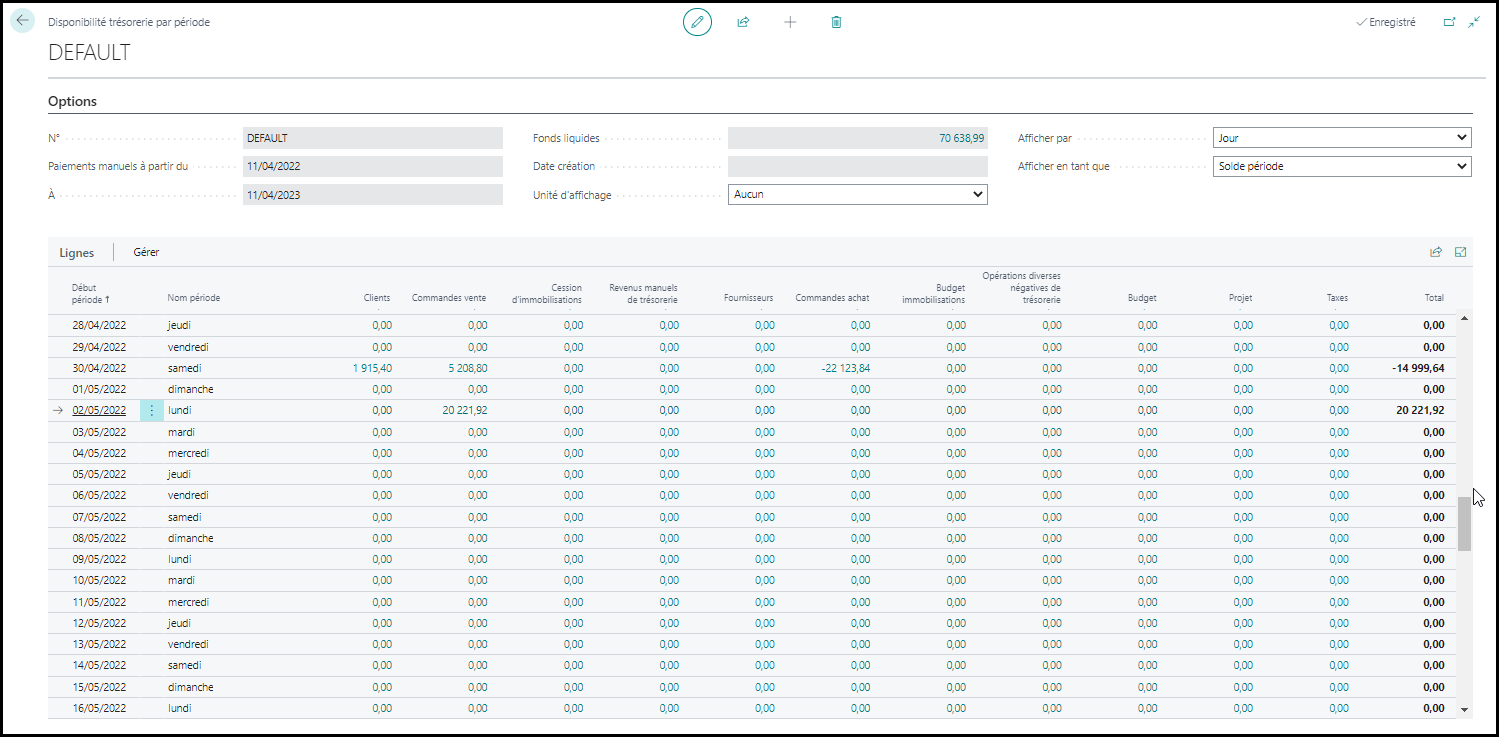Open the -22 123,84 Commandes achat amount

point(844,368)
